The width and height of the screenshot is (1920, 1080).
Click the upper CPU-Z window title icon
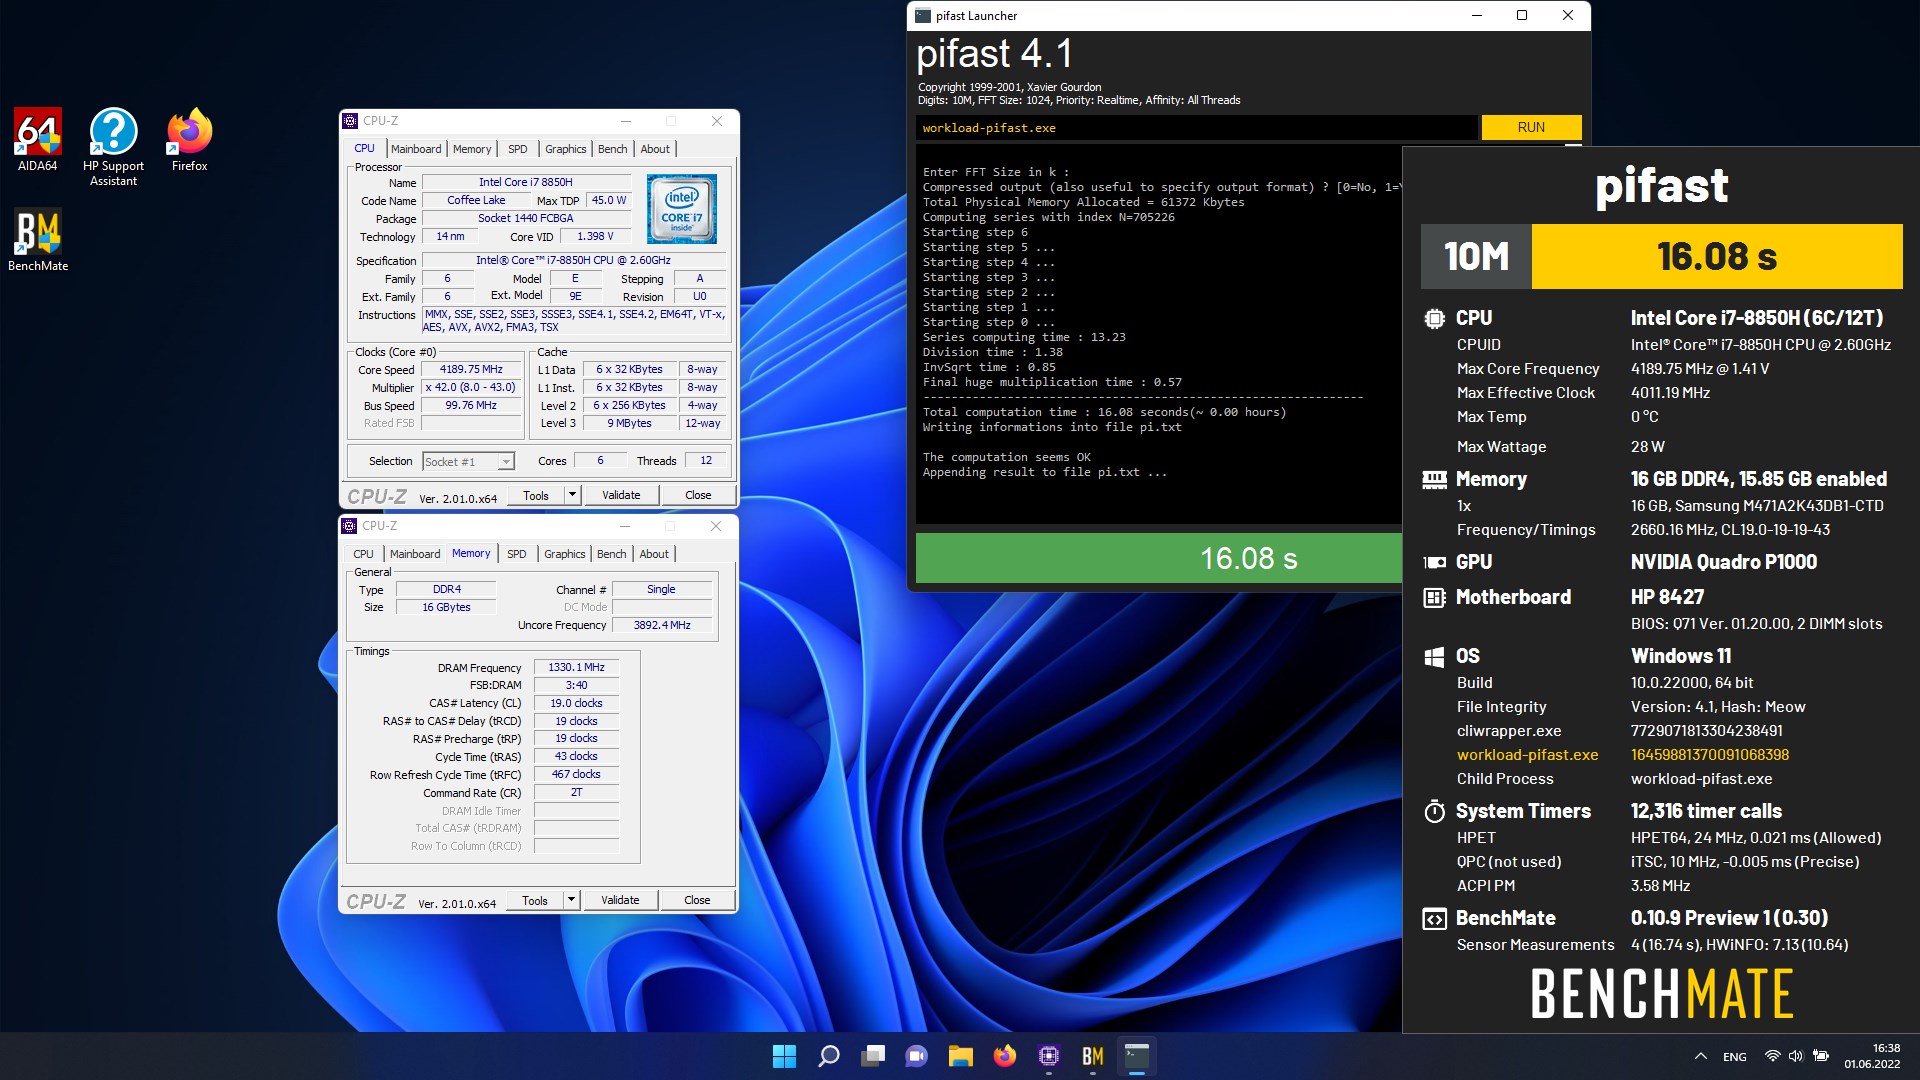(x=350, y=121)
